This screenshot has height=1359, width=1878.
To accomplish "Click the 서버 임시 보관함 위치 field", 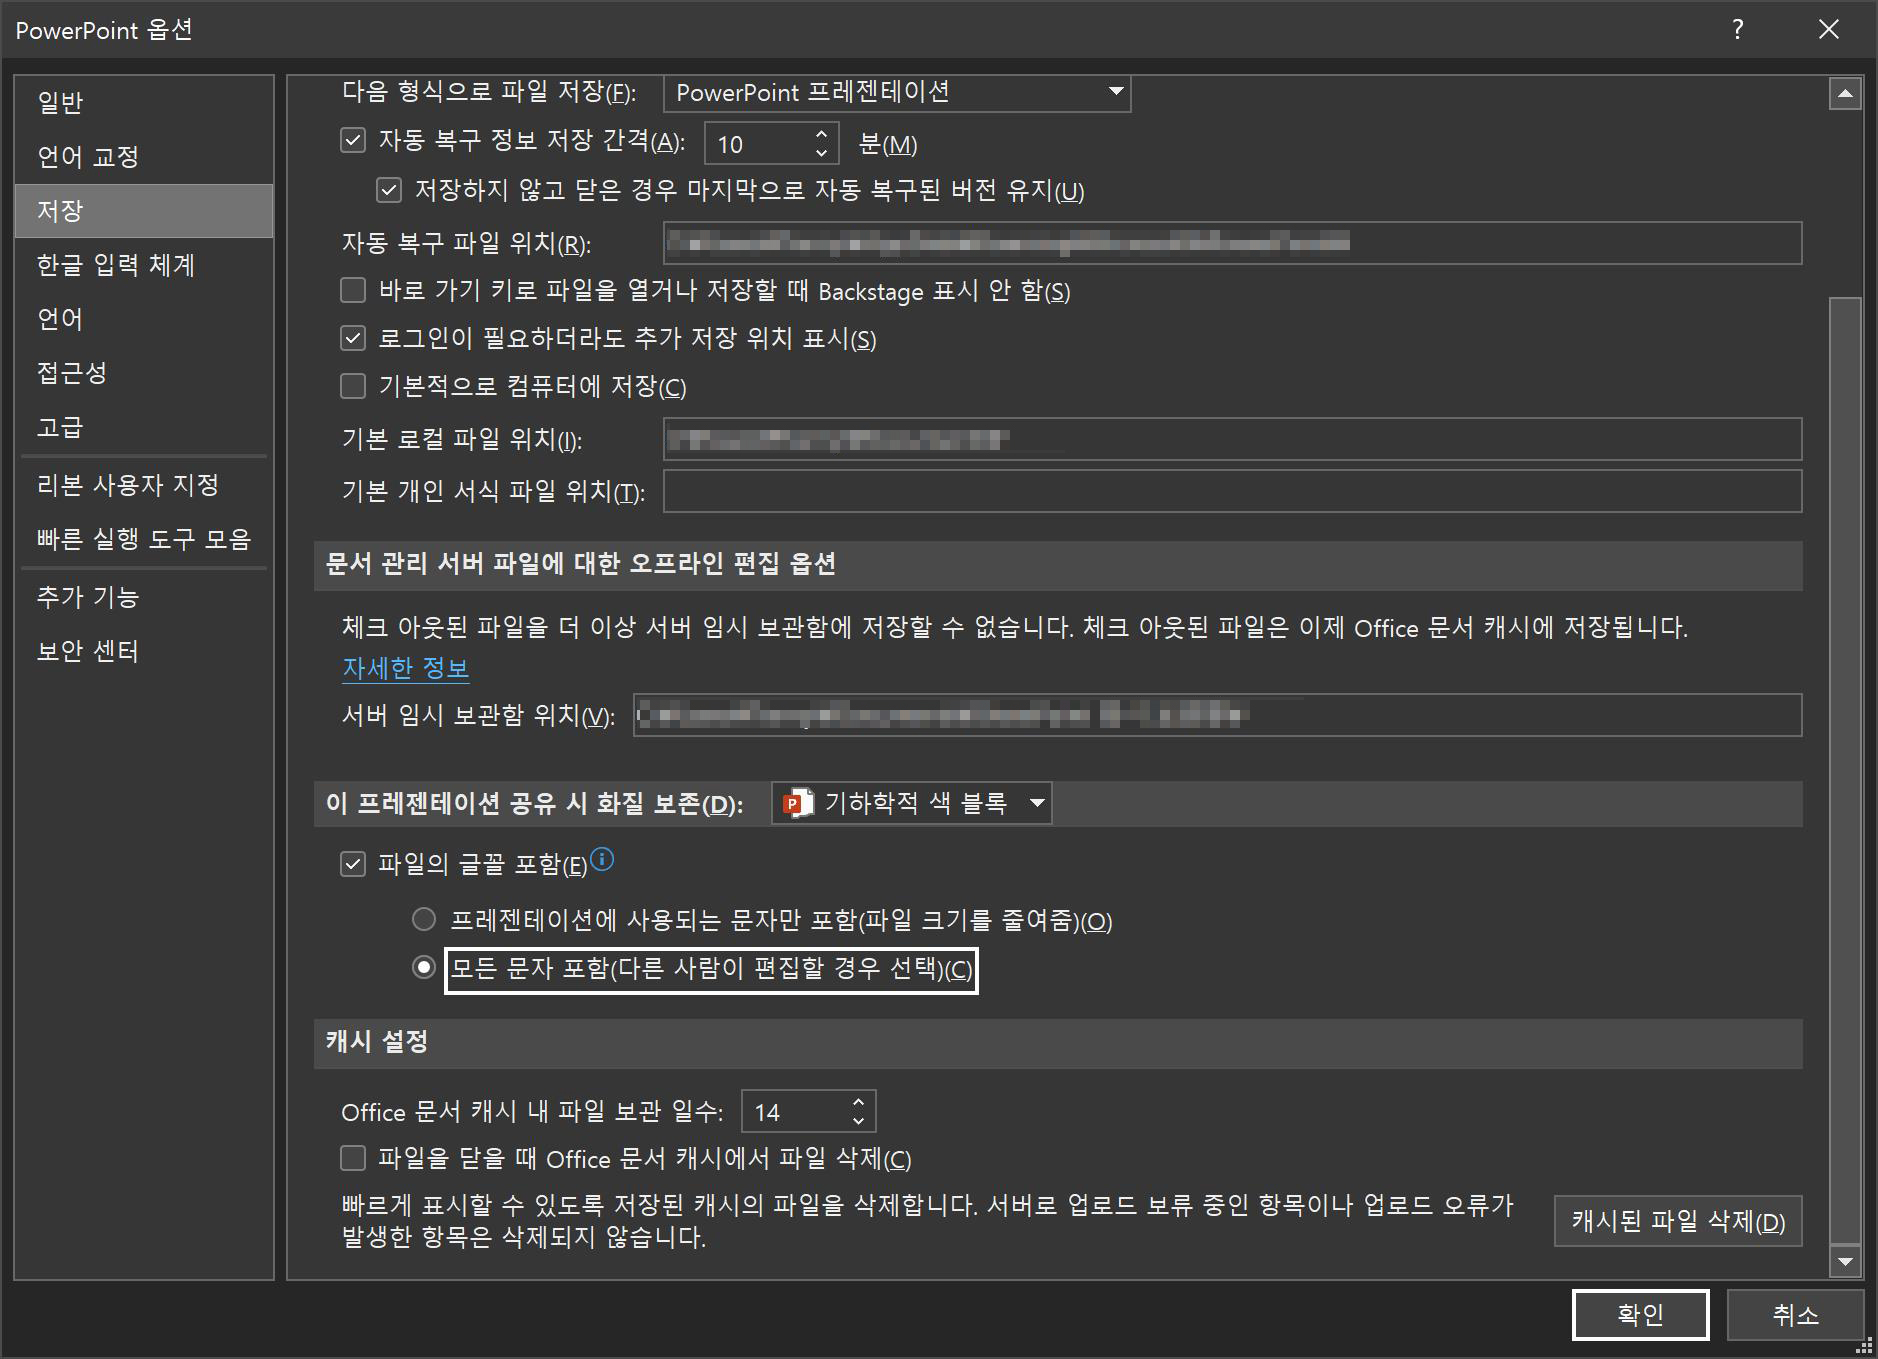I will 1217,715.
